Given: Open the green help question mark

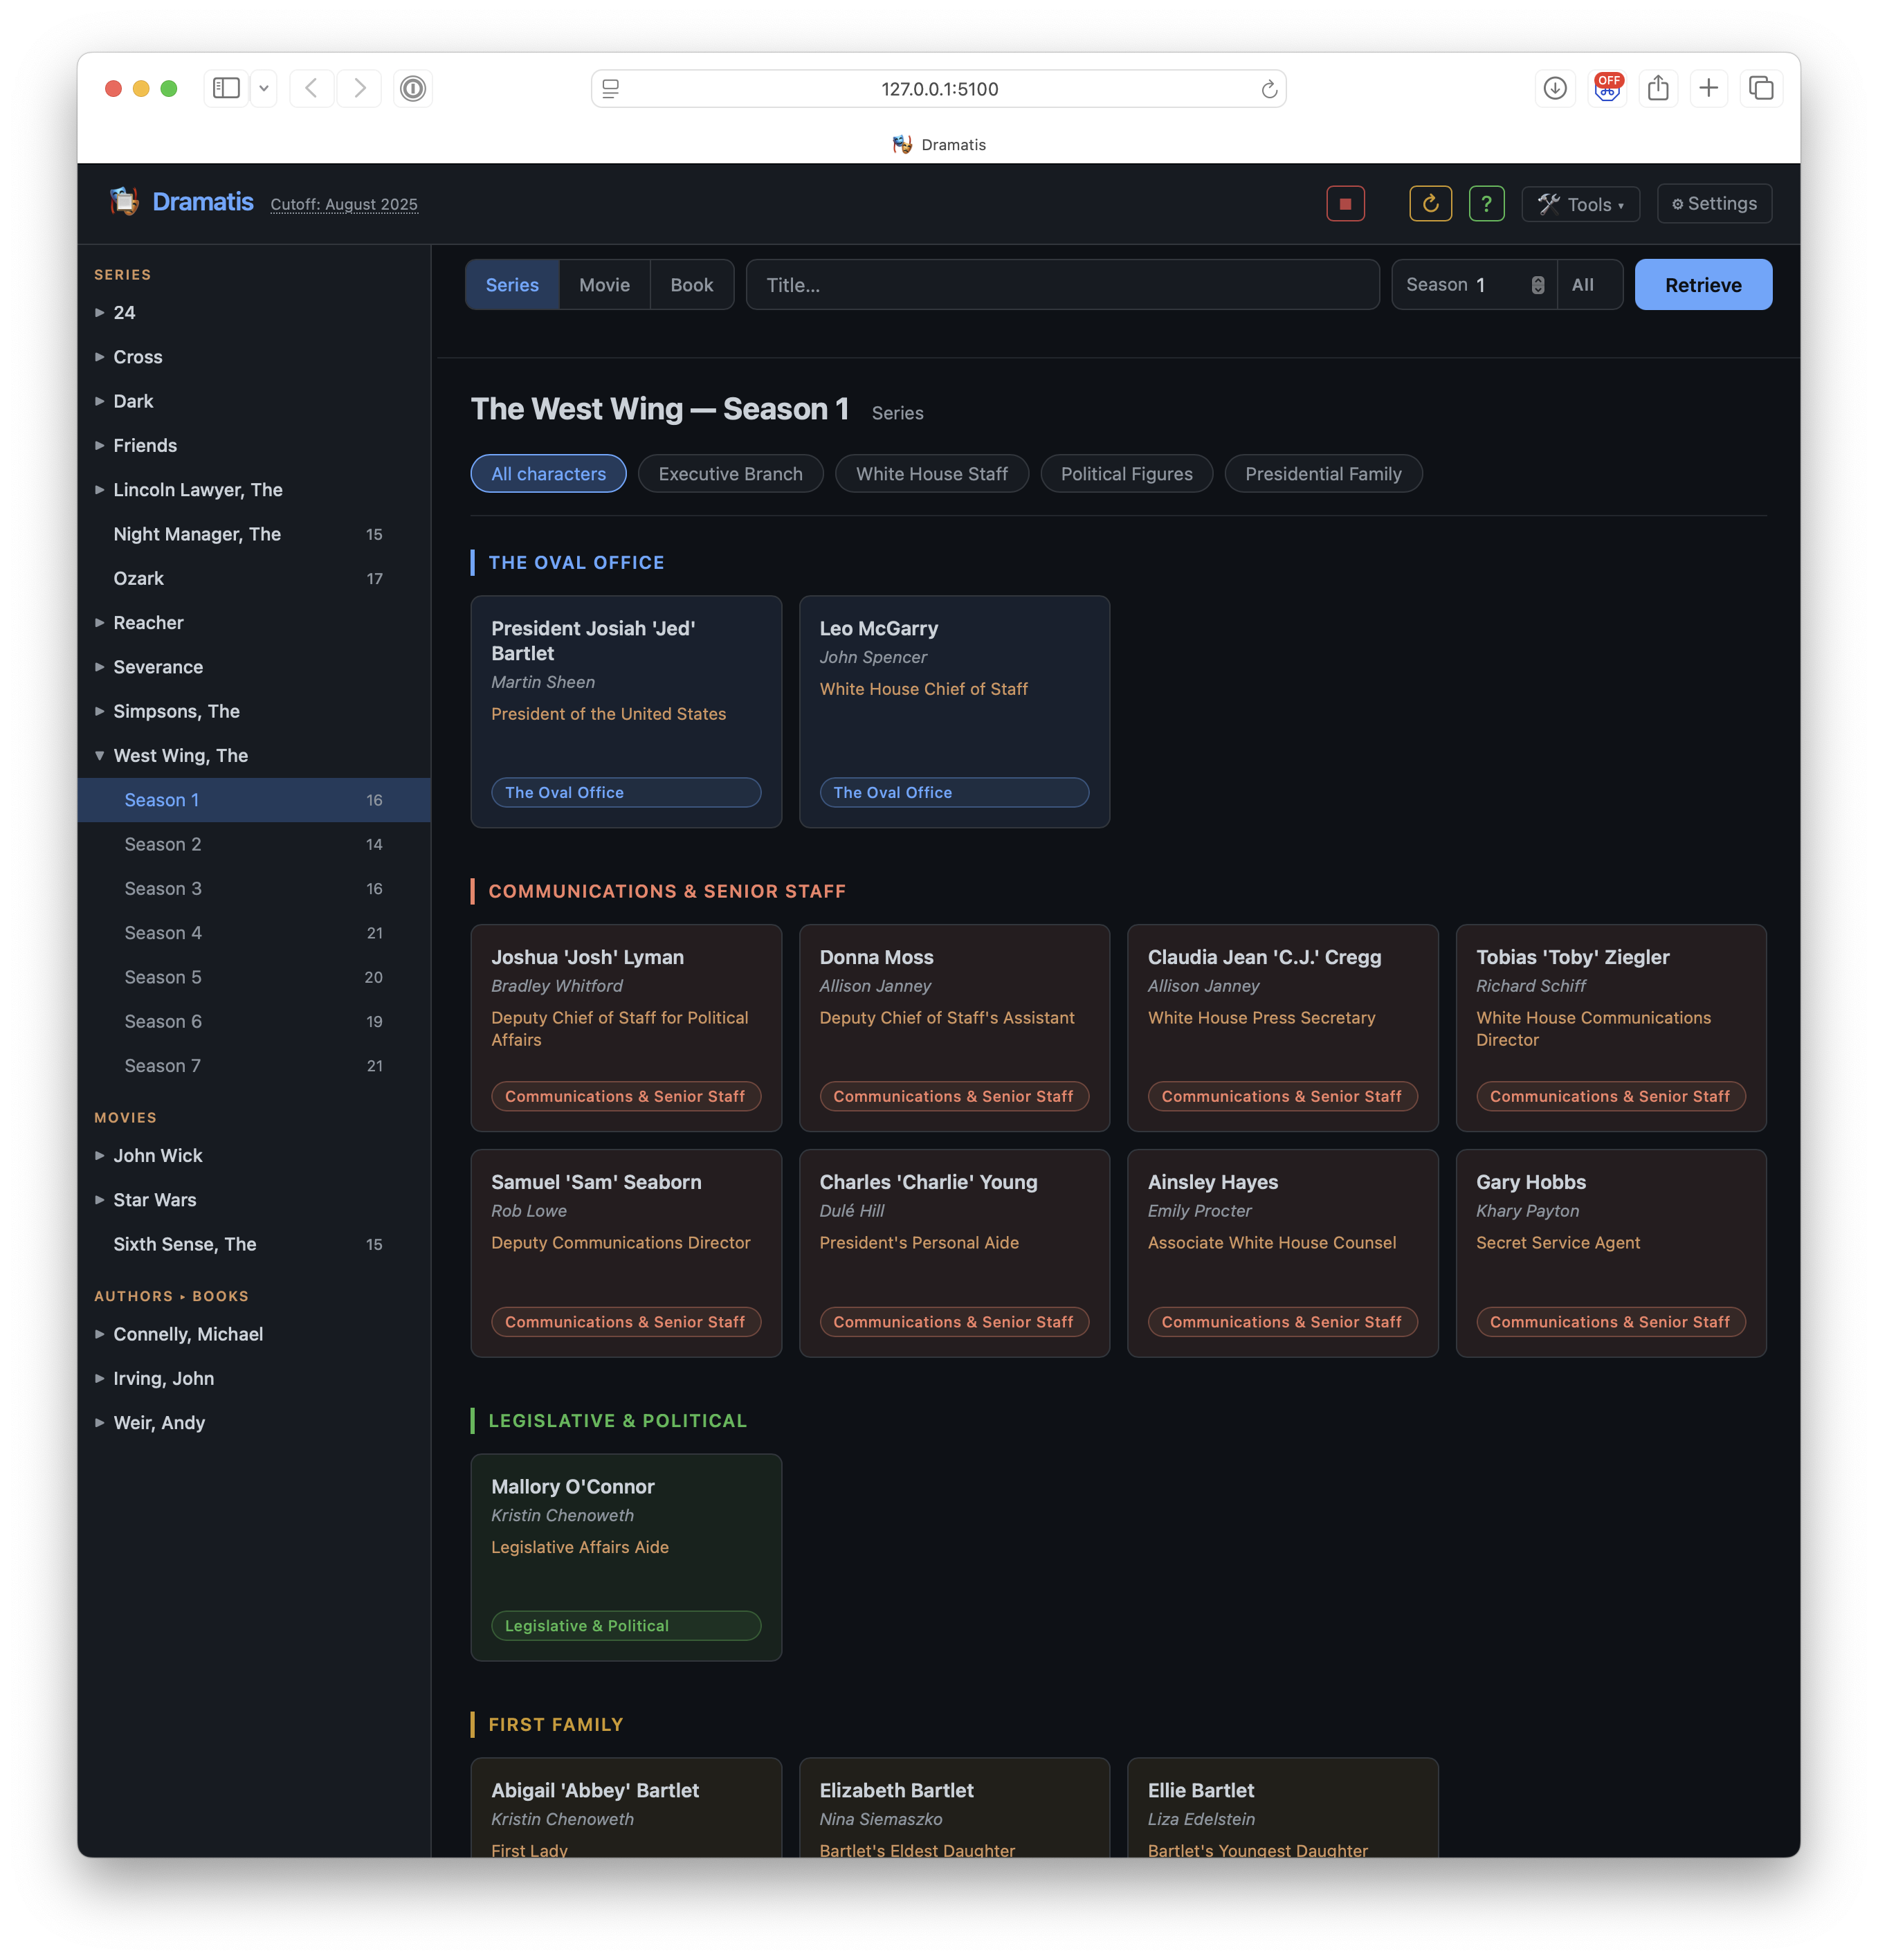Looking at the screenshot, I should click(1486, 204).
